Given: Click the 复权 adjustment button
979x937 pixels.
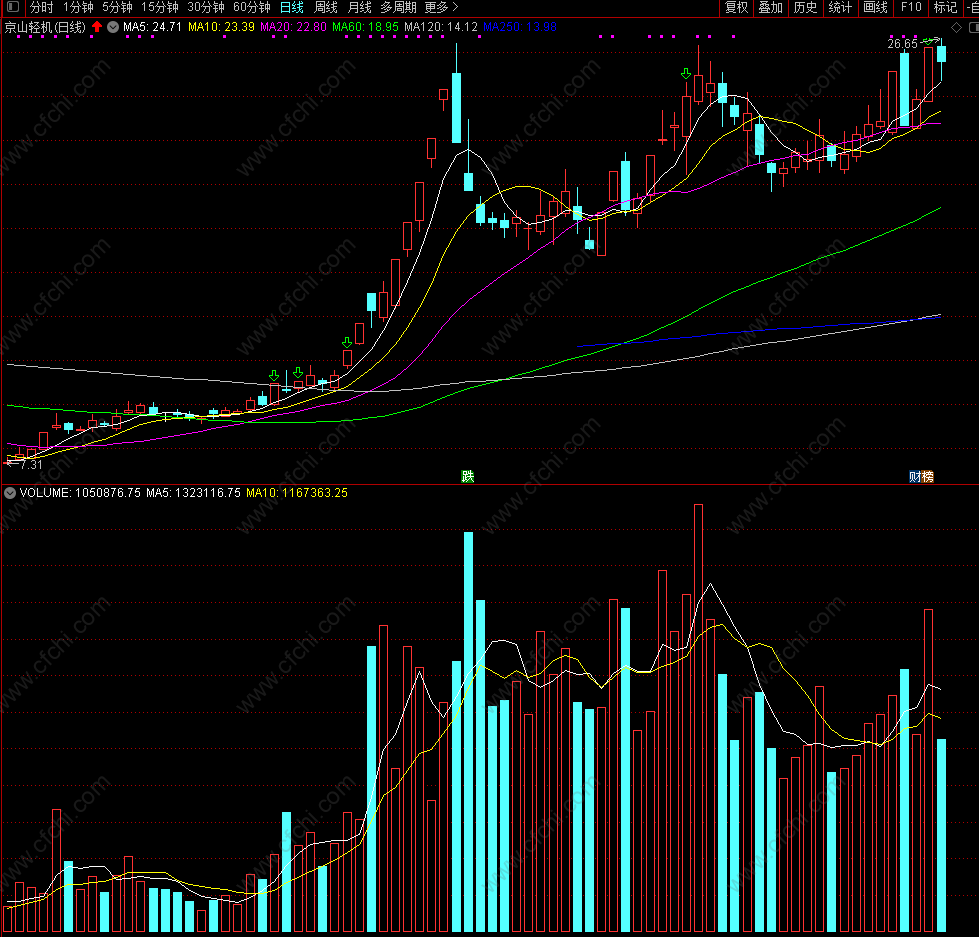Looking at the screenshot, I should (x=736, y=7).
